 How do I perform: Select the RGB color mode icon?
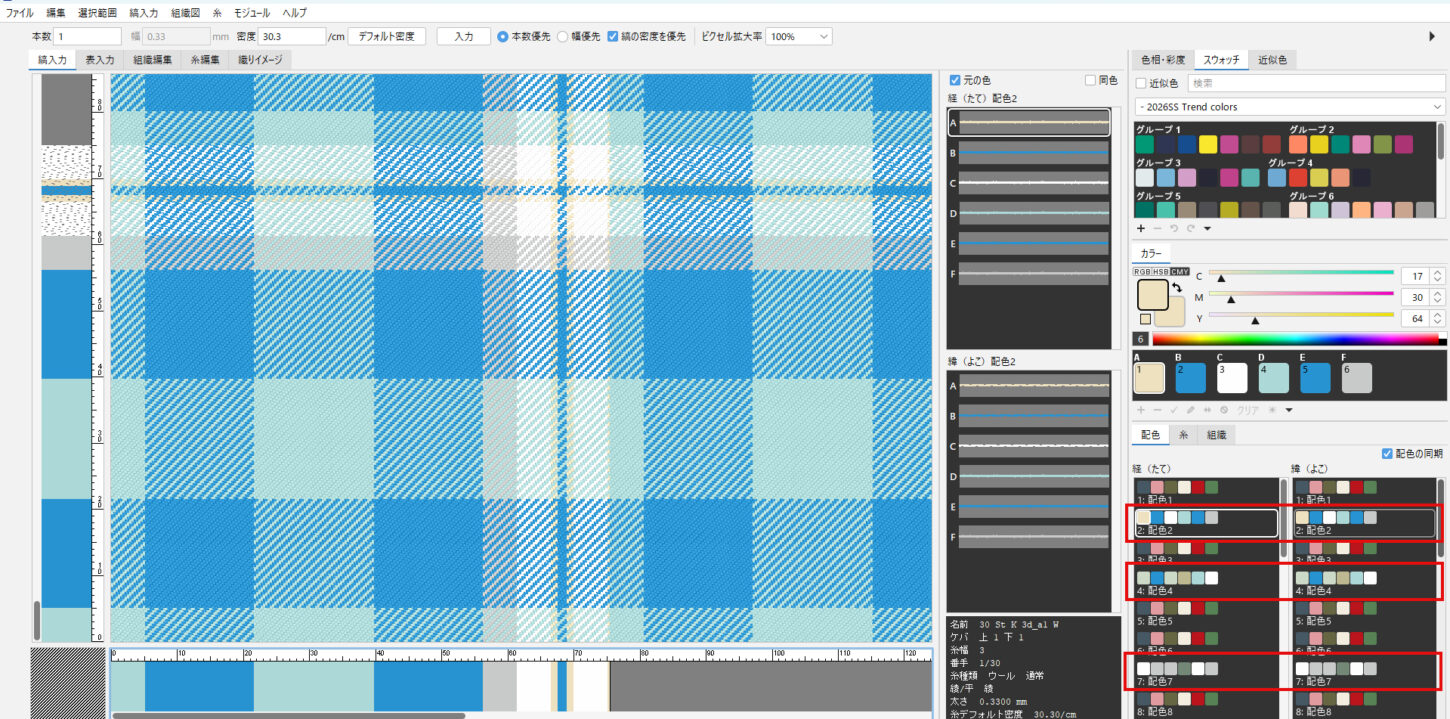tap(1141, 272)
